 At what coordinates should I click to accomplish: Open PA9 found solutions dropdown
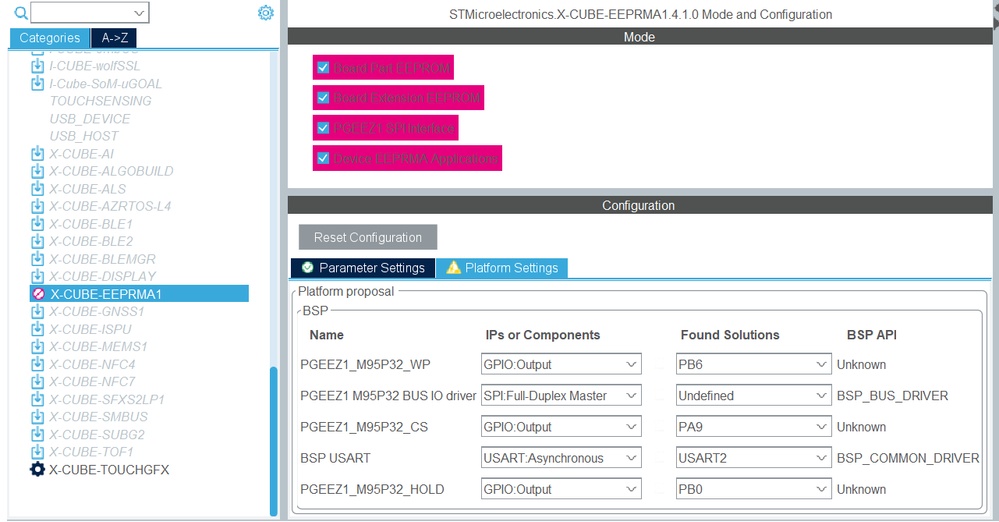754,427
